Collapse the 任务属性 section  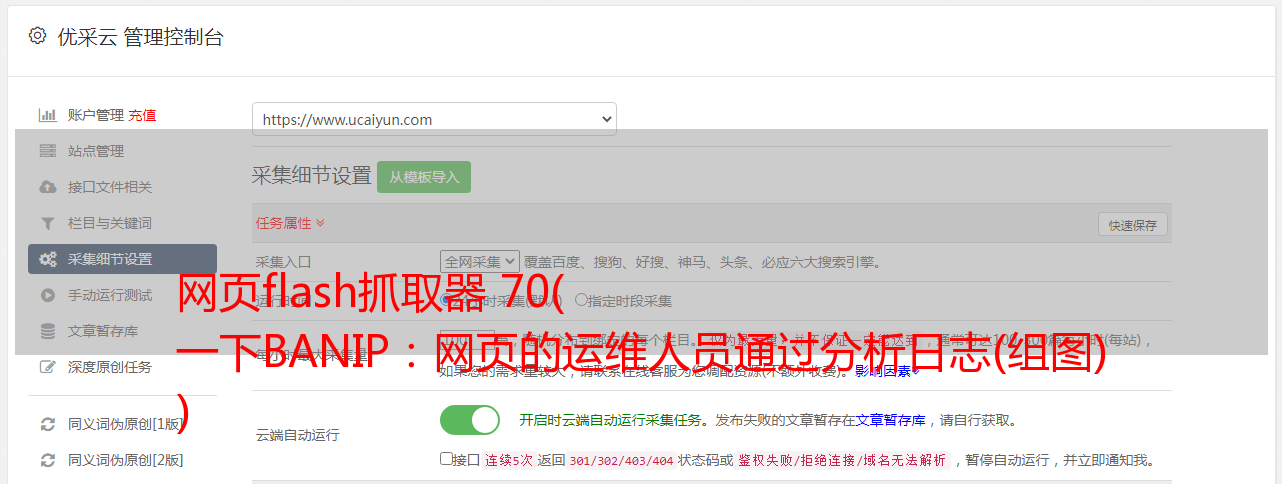tap(290, 223)
